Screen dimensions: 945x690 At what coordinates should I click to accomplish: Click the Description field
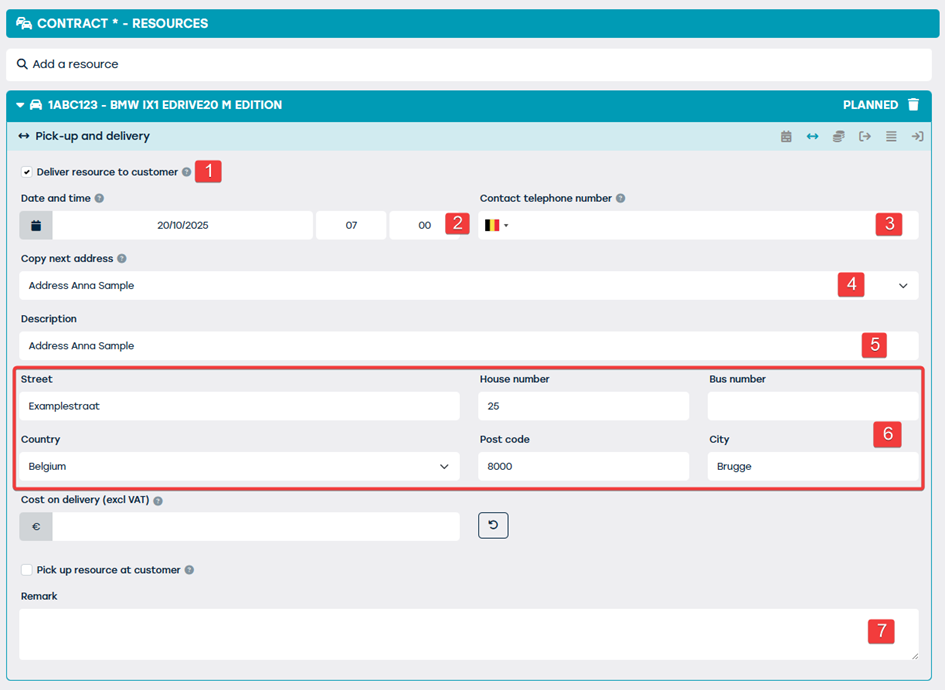pos(469,346)
